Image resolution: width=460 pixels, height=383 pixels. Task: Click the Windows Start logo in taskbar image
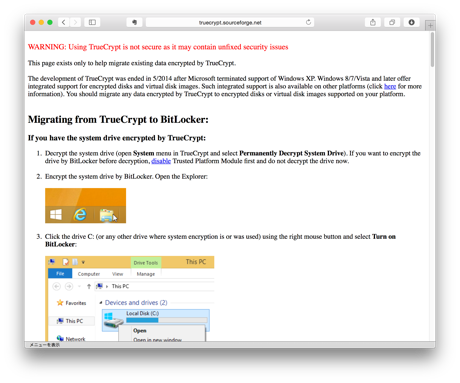[56, 214]
